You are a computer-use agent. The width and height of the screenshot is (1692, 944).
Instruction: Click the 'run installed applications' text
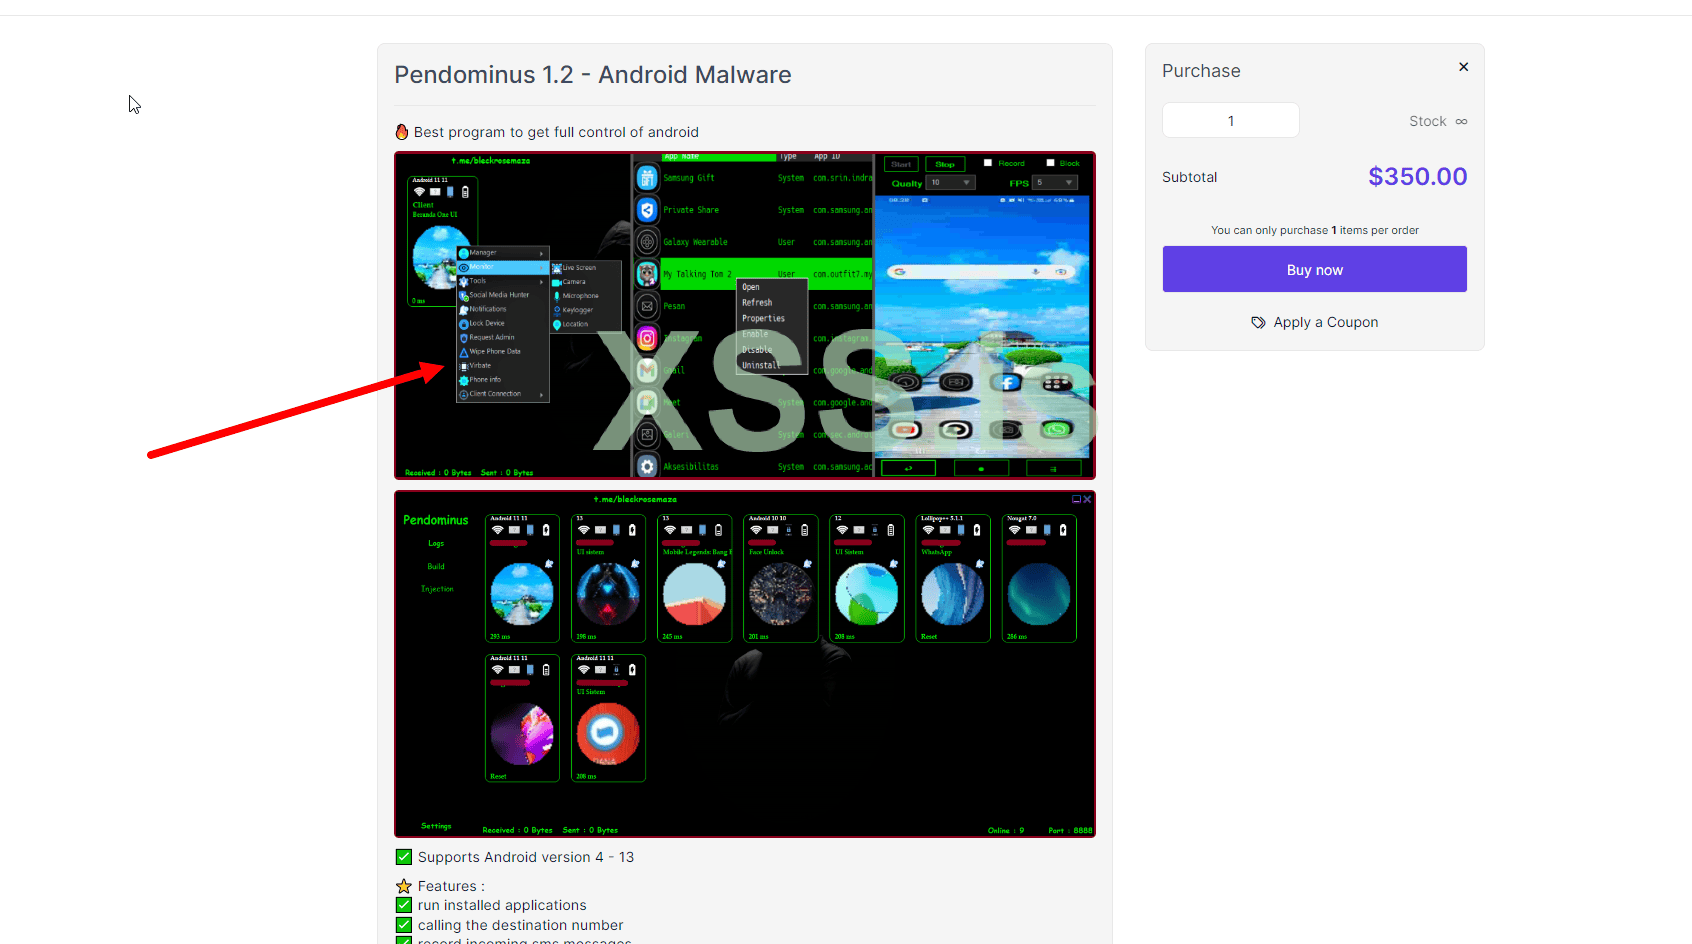point(502,905)
